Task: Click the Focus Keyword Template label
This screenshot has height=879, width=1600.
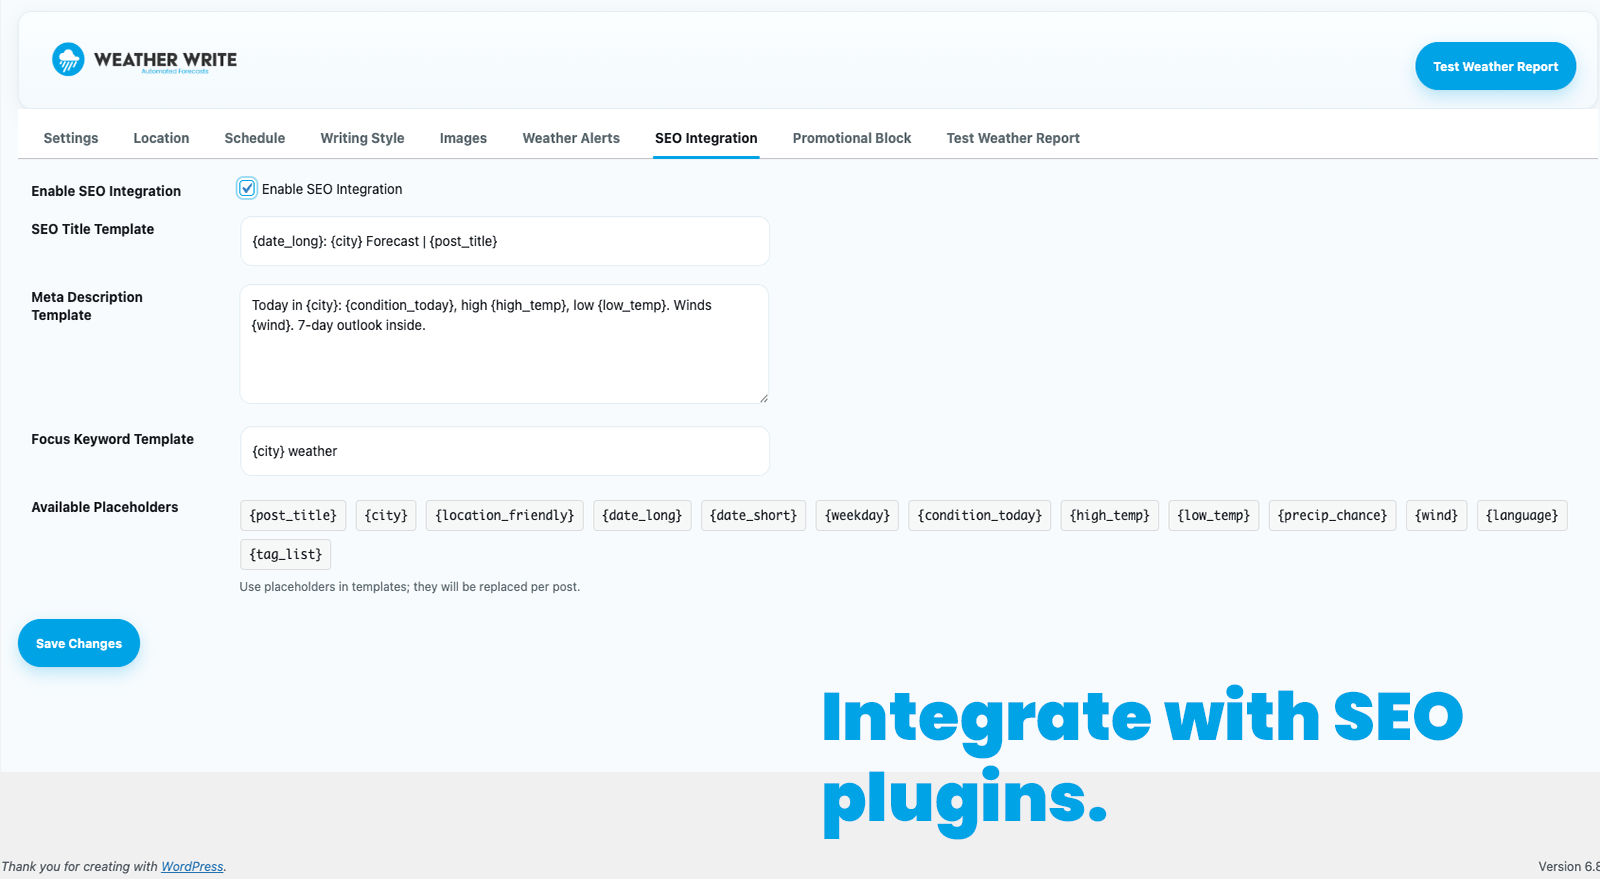Action: 112,439
